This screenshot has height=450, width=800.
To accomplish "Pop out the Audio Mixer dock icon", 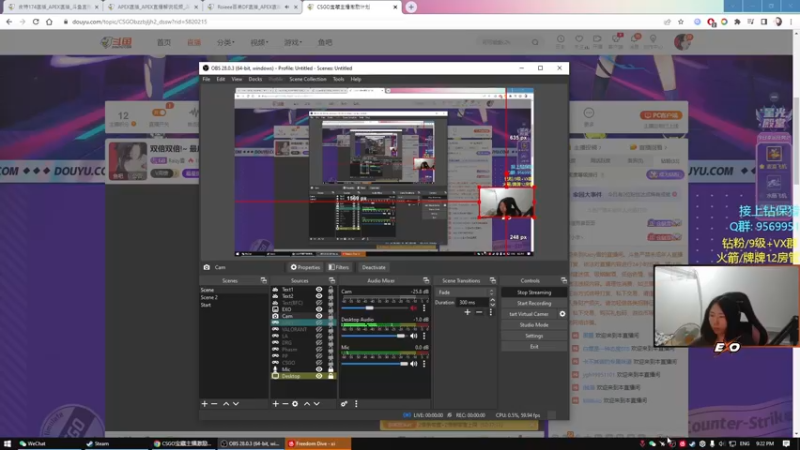I will pos(426,281).
